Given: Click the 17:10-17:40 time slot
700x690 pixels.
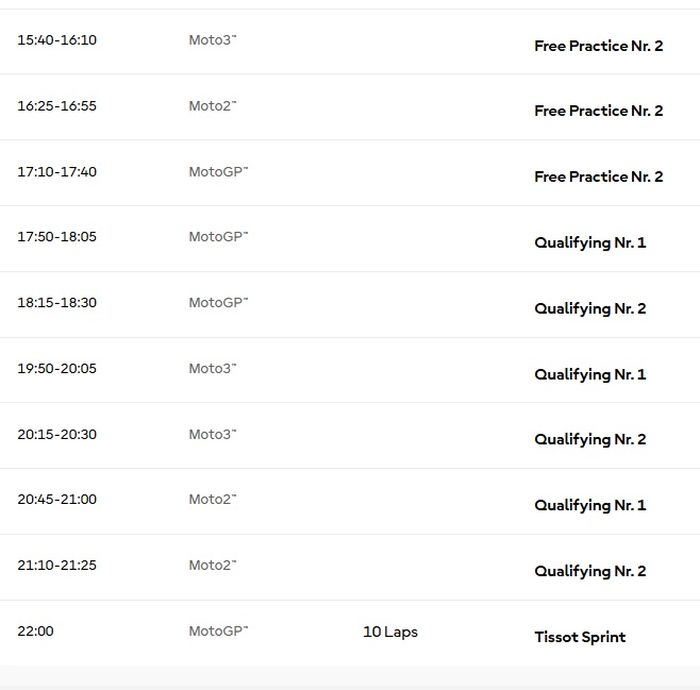Looking at the screenshot, I should click(57, 172).
